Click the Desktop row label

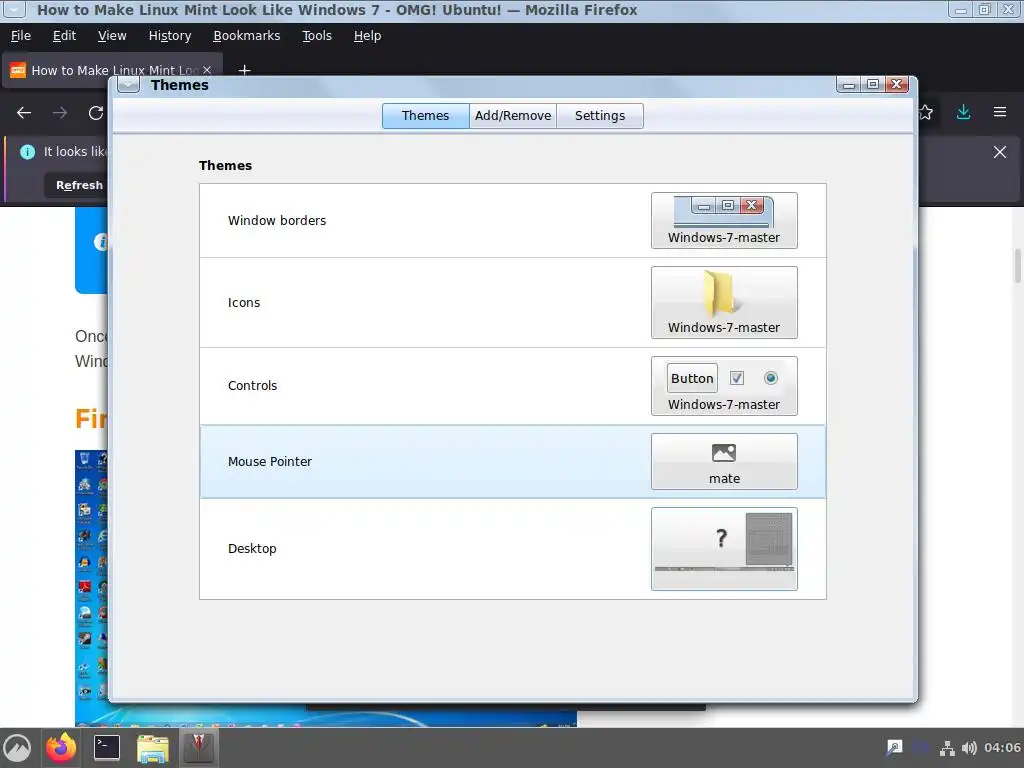[x=252, y=549]
